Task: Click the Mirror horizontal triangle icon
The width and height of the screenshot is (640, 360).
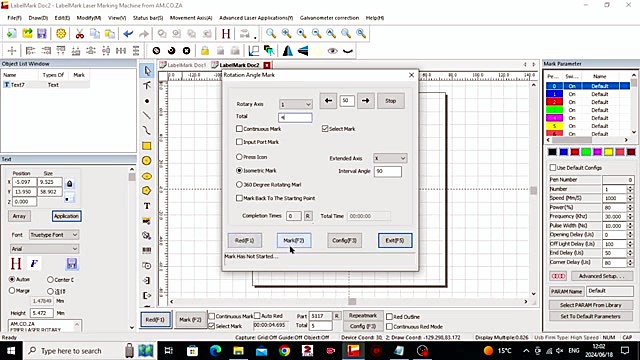Action: pyautogui.click(x=288, y=51)
